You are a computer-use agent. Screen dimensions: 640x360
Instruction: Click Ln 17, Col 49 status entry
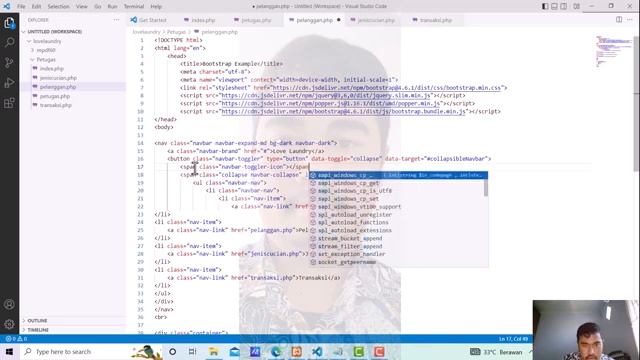point(513,339)
